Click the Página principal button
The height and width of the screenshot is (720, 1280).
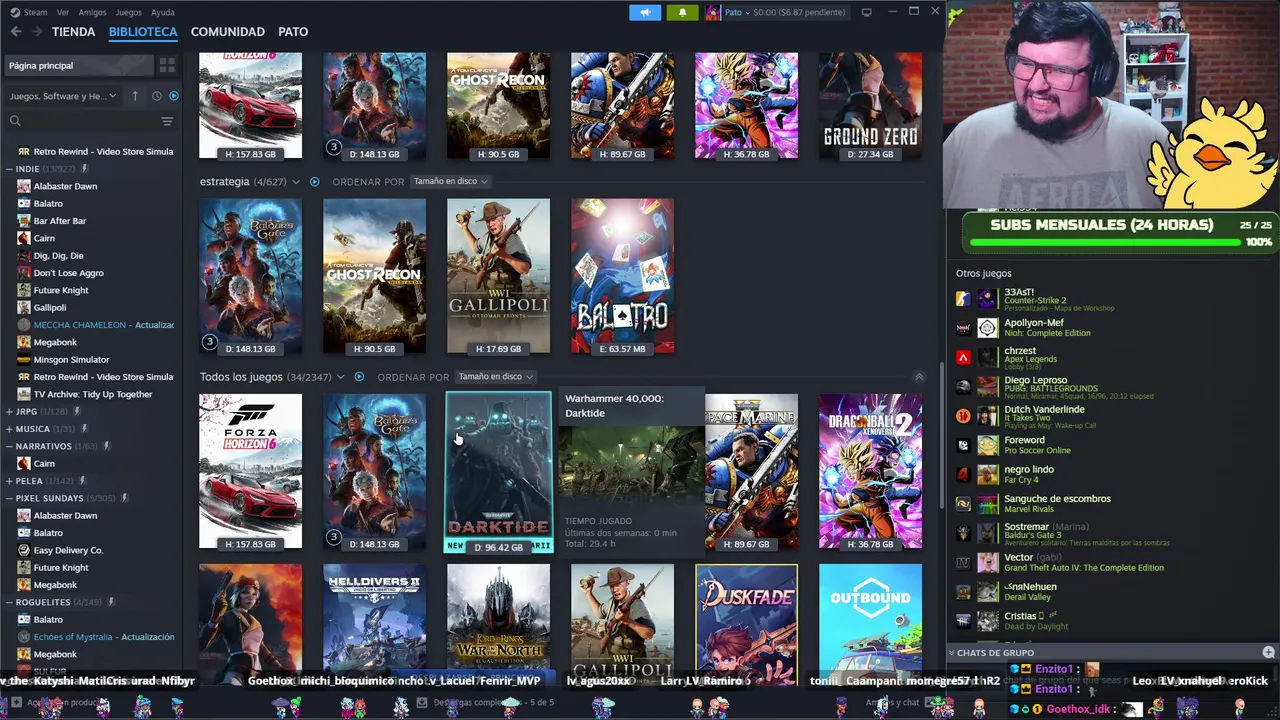click(x=80, y=65)
